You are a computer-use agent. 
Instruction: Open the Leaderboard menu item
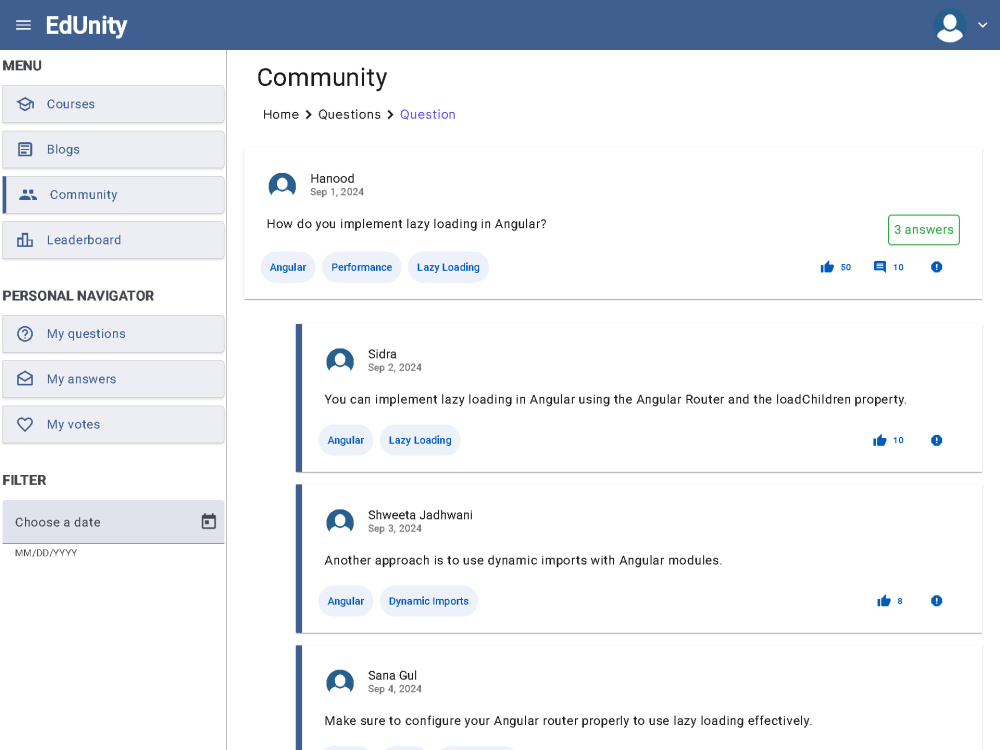[x=114, y=240]
